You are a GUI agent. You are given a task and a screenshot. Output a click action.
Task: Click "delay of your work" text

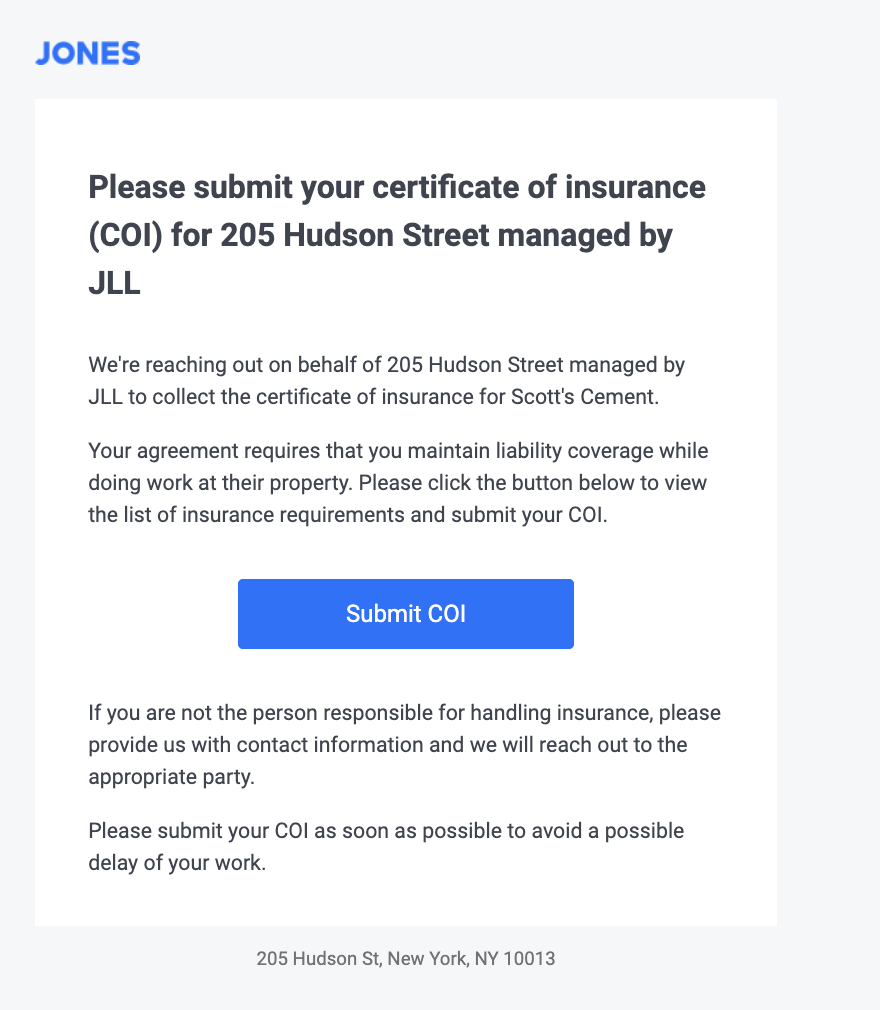click(x=176, y=863)
